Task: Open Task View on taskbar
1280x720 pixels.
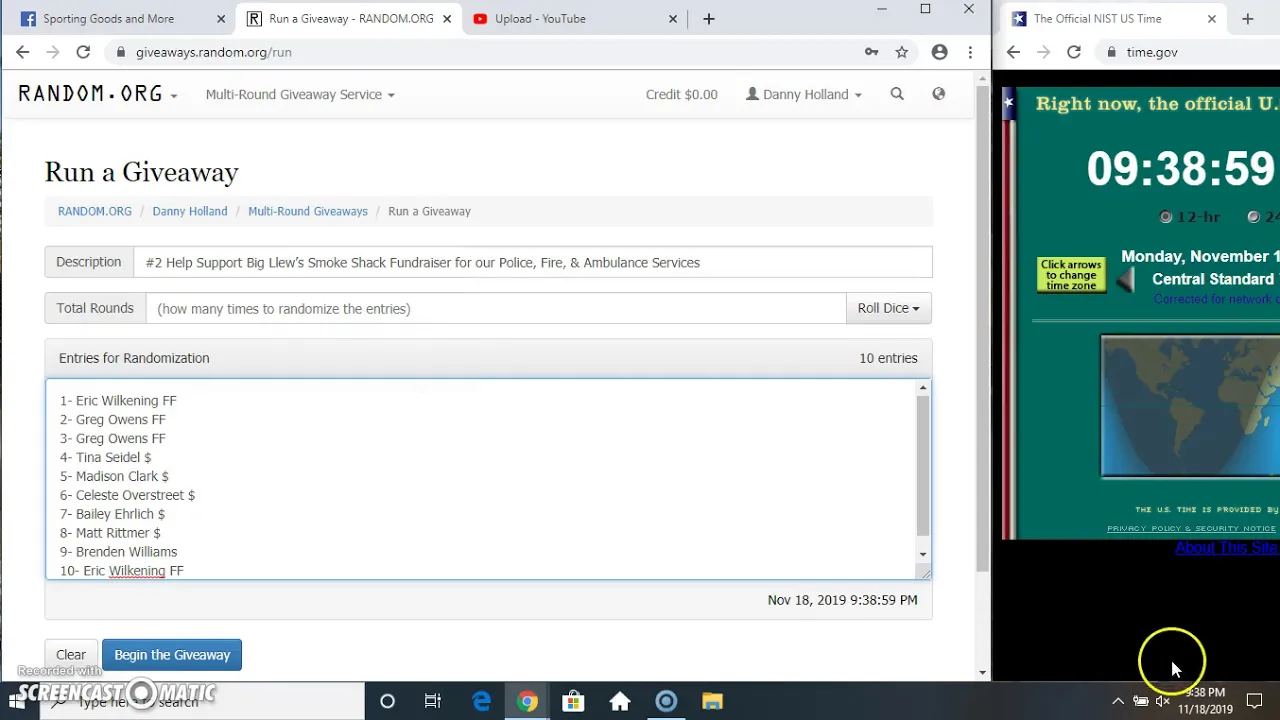Action: point(433,701)
